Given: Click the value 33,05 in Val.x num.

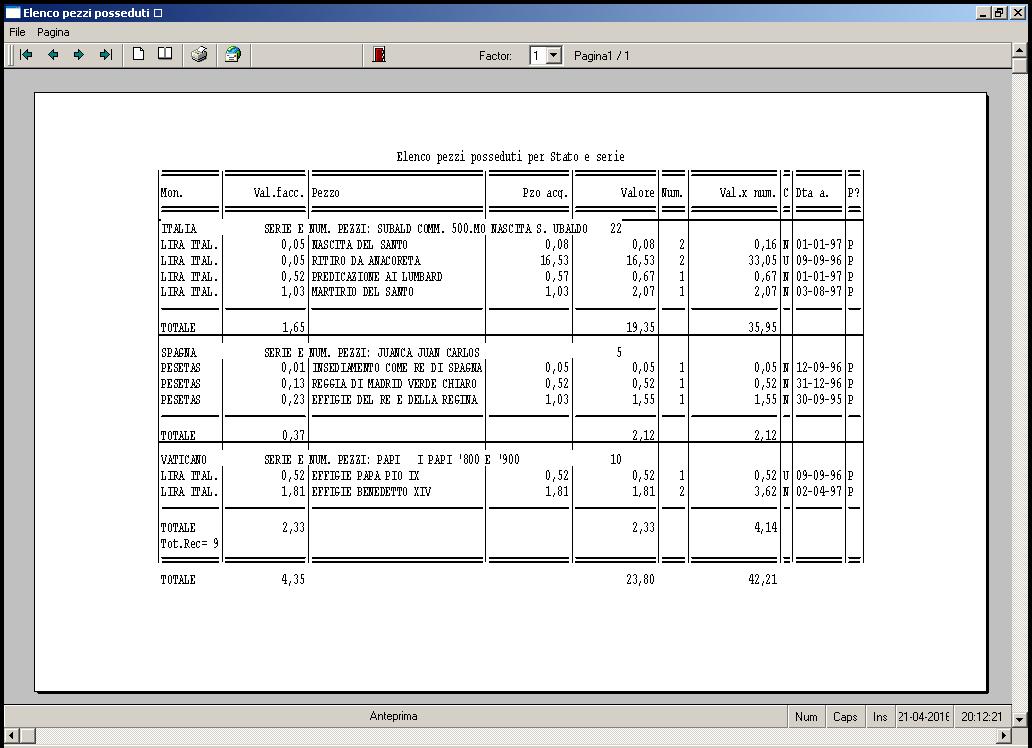Looking at the screenshot, I should coord(763,260).
